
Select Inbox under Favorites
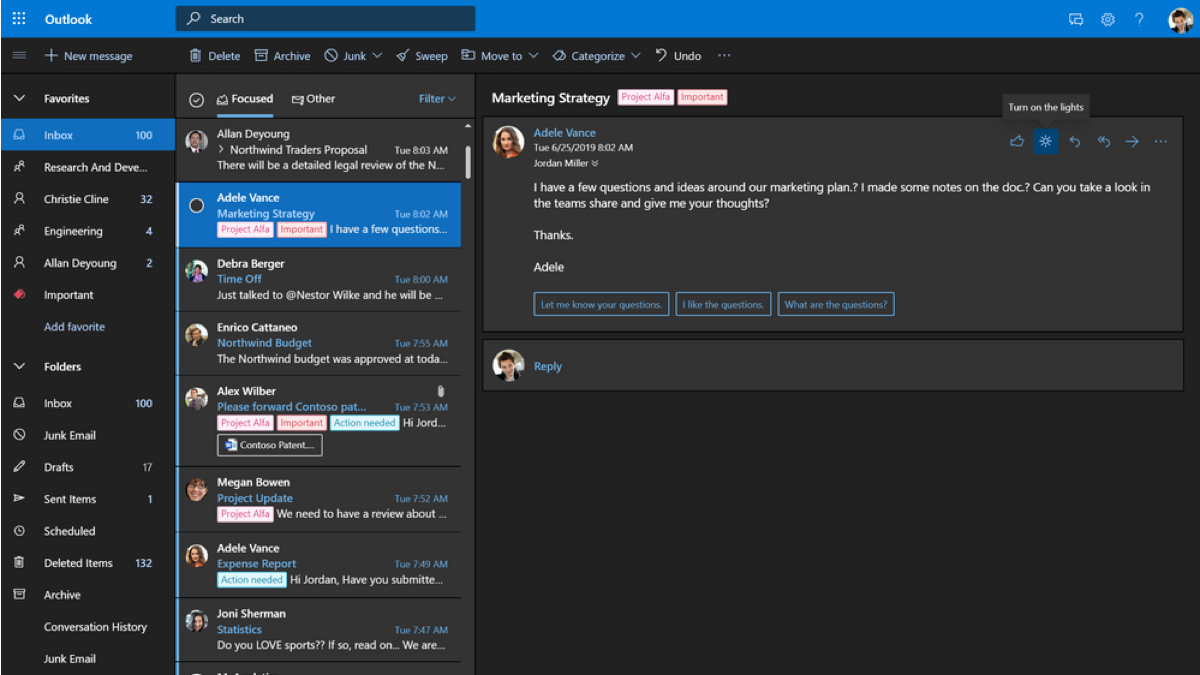87,135
